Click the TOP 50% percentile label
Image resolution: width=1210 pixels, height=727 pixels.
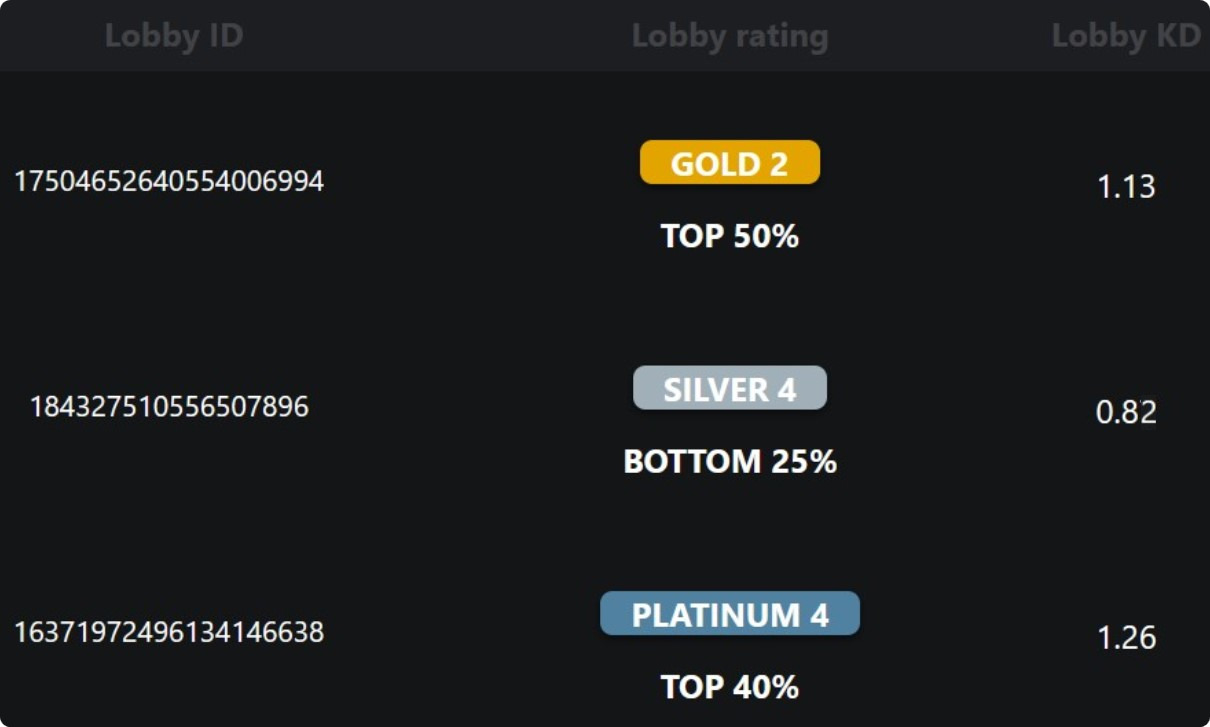[x=730, y=236]
